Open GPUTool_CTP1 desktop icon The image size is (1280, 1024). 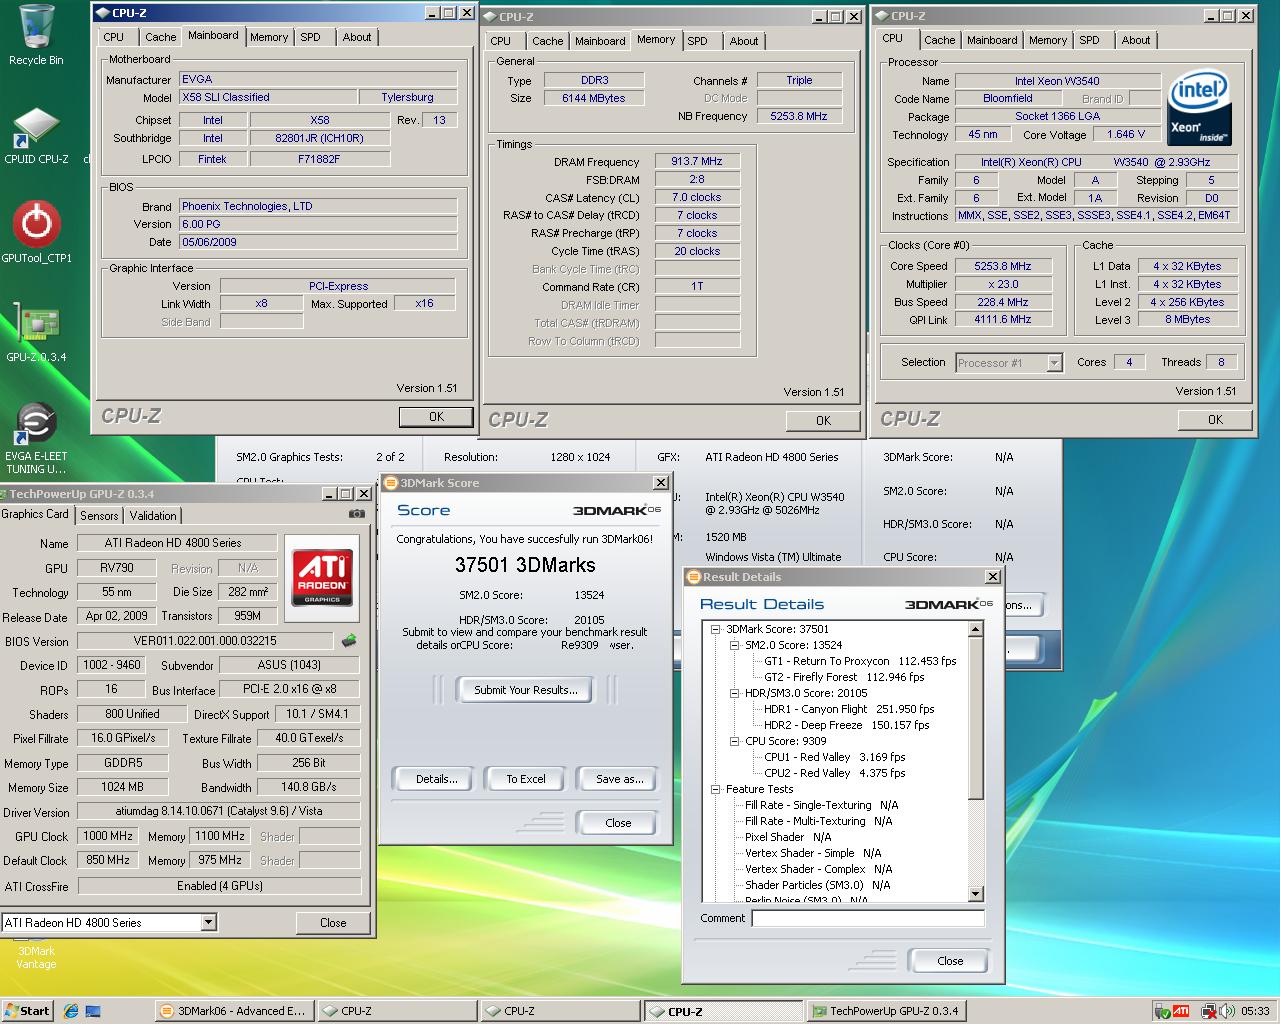tap(36, 231)
